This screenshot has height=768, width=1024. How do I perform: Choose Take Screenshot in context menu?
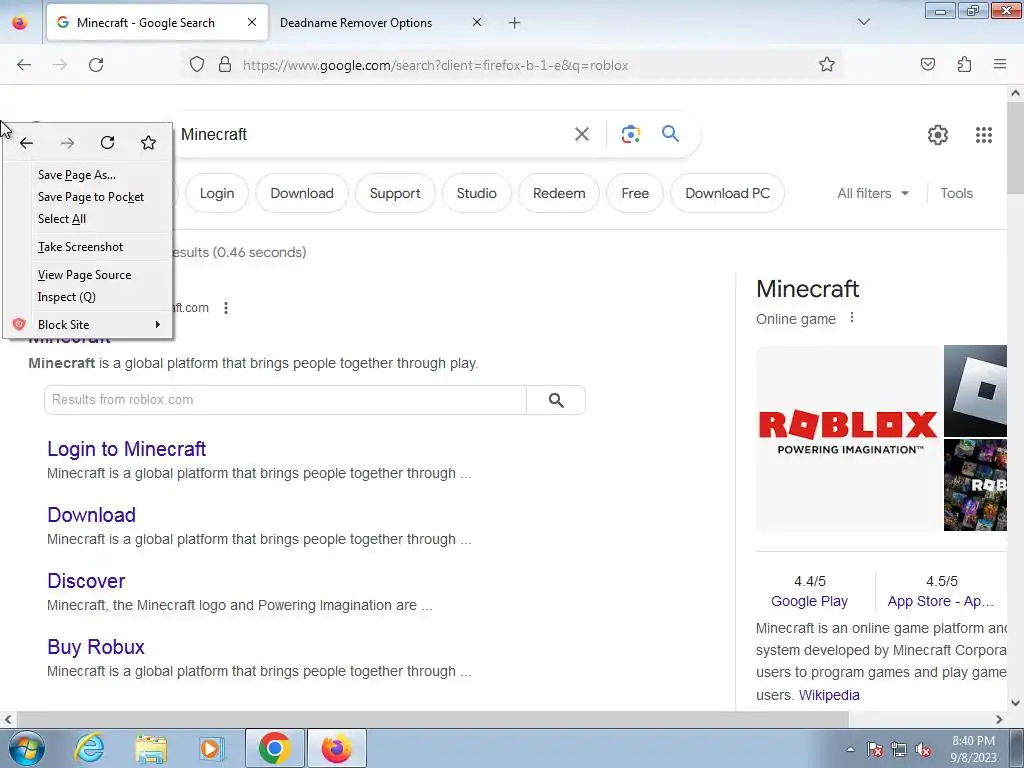click(88, 247)
